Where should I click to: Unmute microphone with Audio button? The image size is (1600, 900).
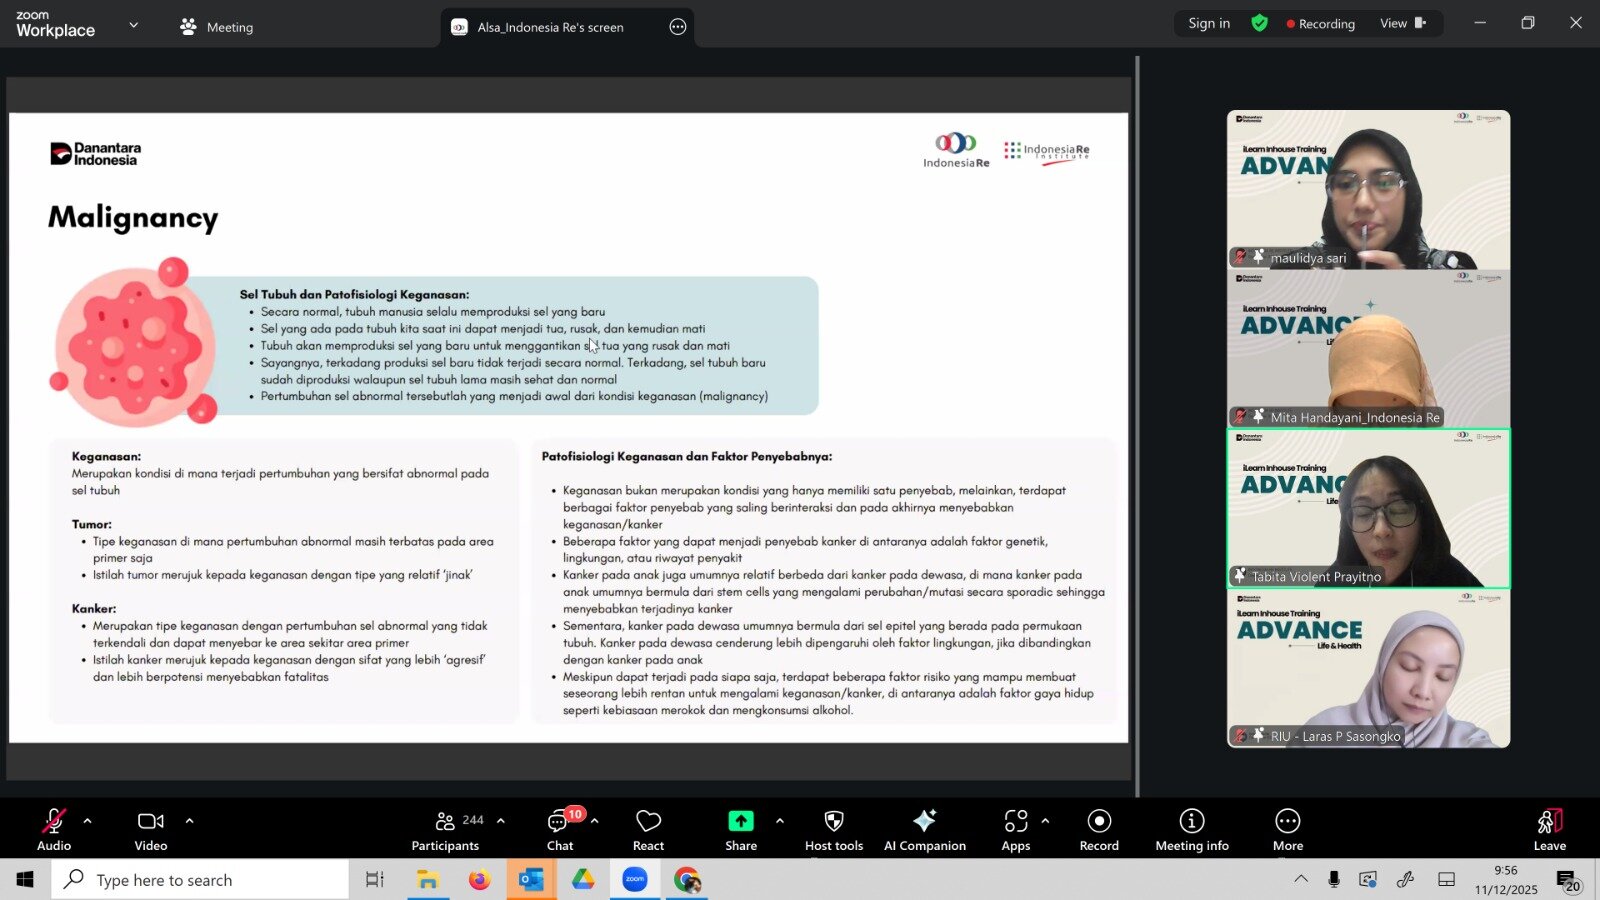click(54, 830)
